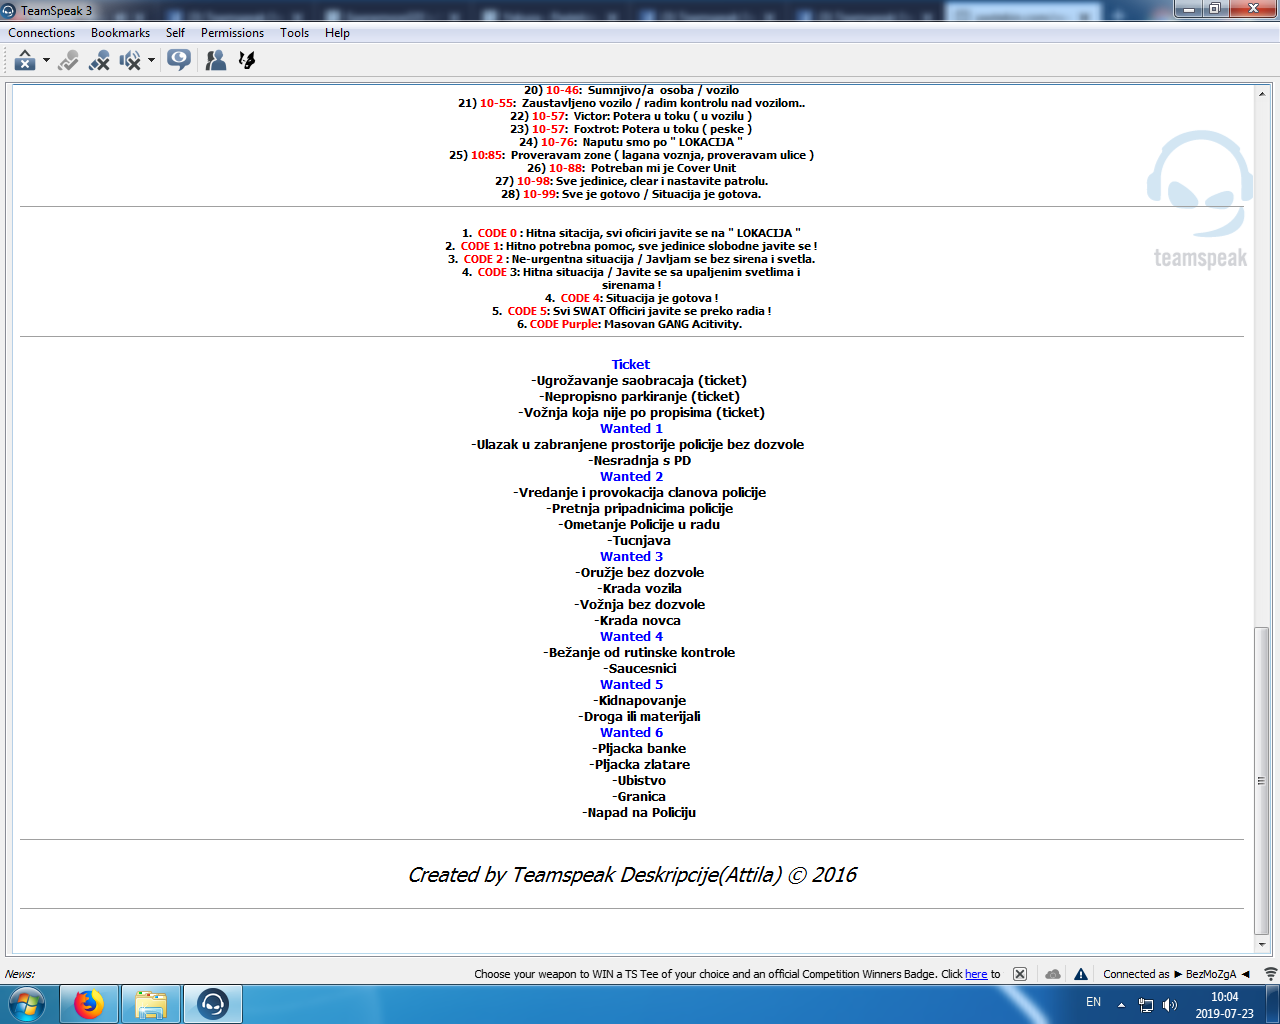Viewport: 1280px width, 1024px height.
Task: Open the Tools menu
Action: [x=294, y=33]
